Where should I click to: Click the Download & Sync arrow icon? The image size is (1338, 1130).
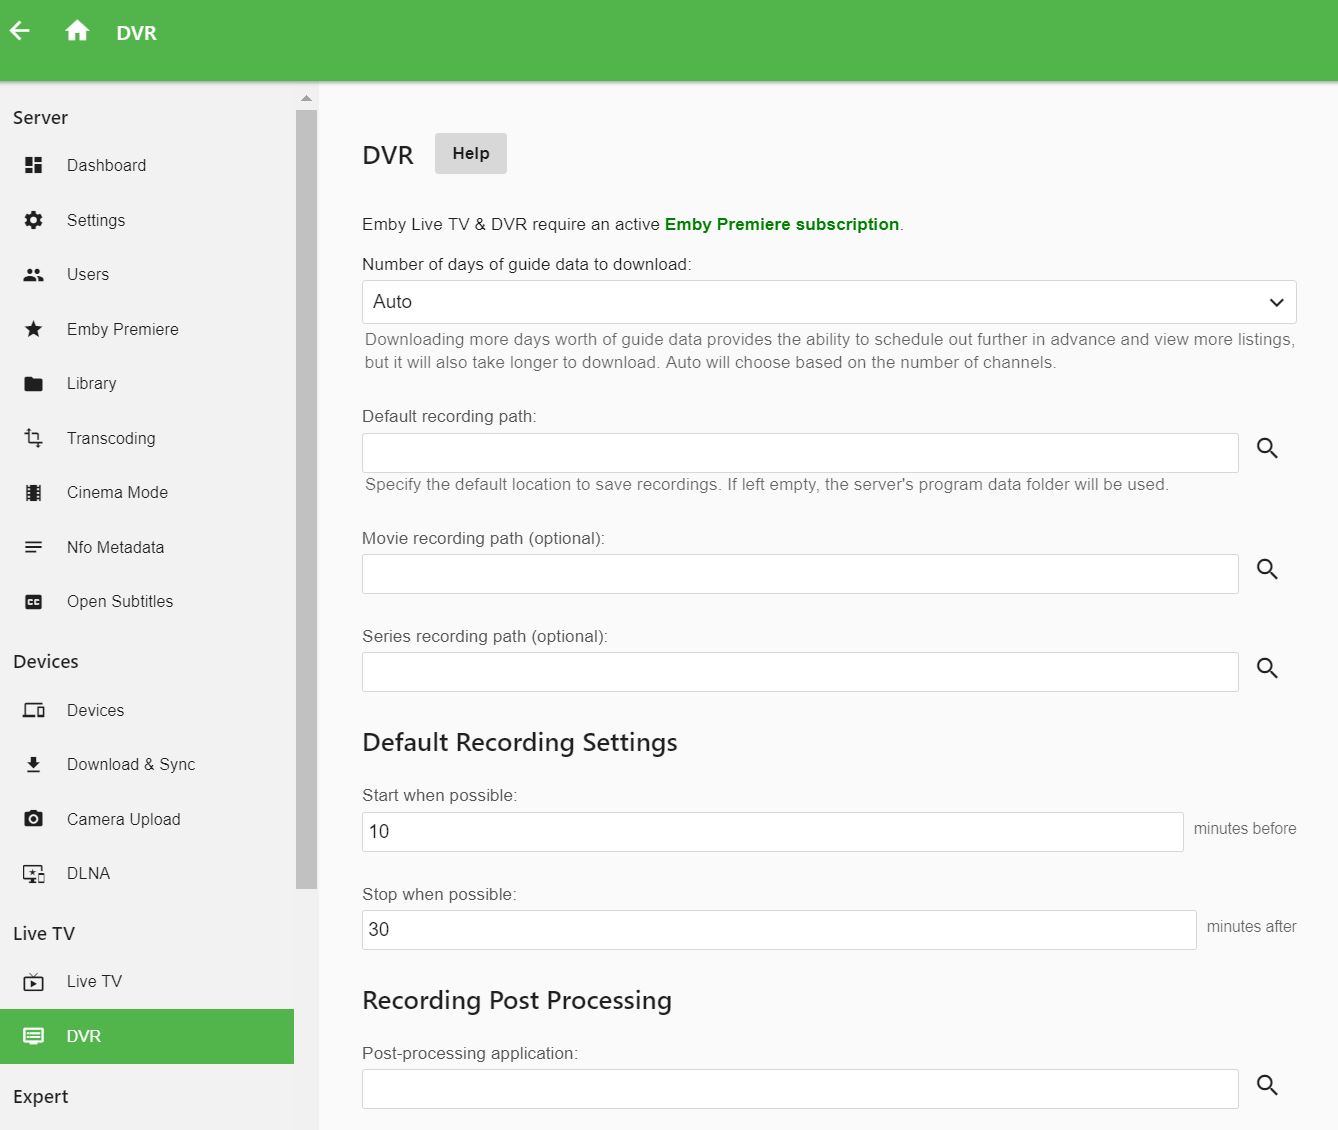pos(33,764)
